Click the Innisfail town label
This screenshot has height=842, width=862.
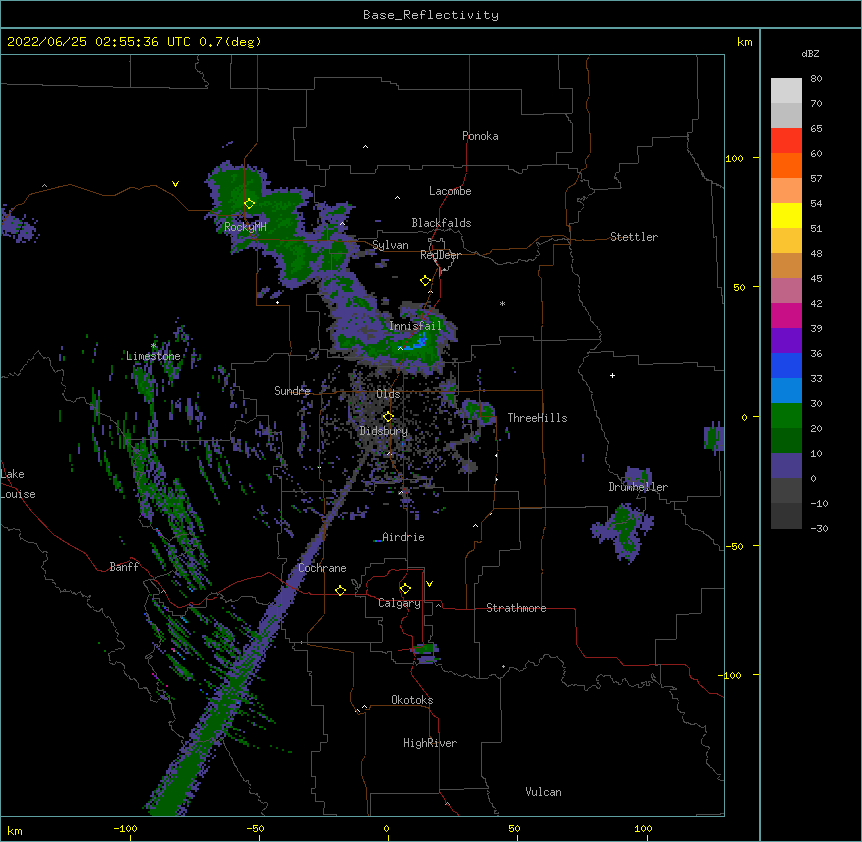coord(415,326)
